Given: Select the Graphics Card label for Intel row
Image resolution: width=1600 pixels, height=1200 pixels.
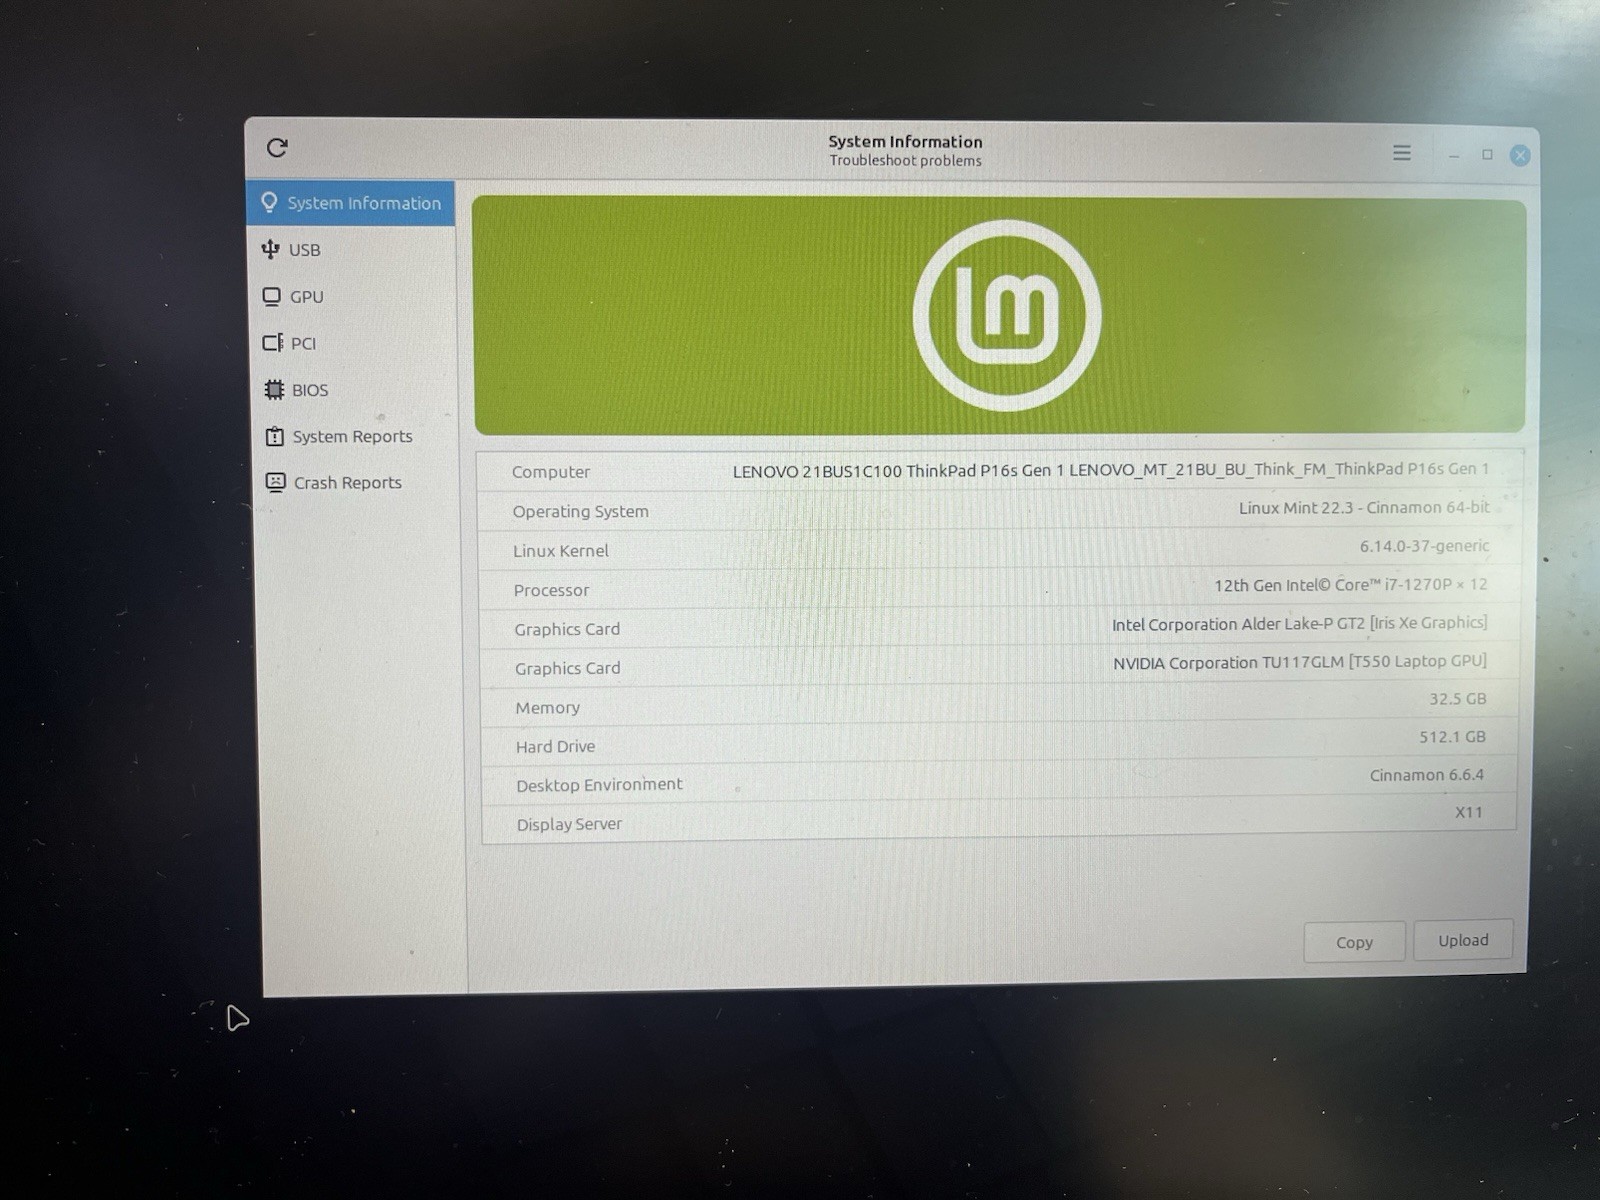Looking at the screenshot, I should click(567, 629).
